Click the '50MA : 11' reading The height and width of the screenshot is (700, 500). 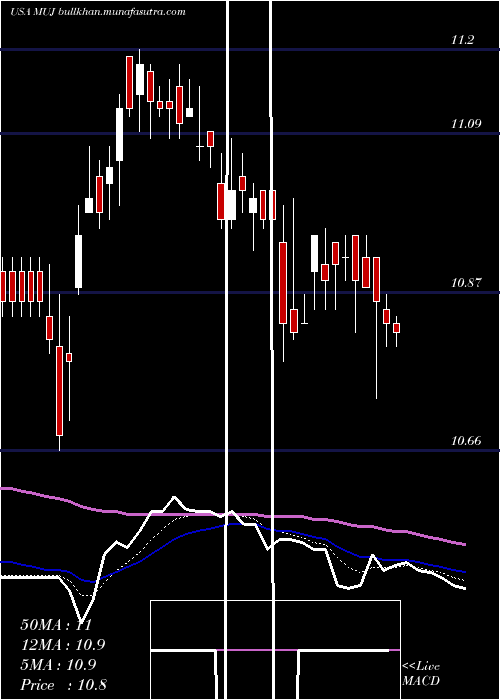[56, 625]
